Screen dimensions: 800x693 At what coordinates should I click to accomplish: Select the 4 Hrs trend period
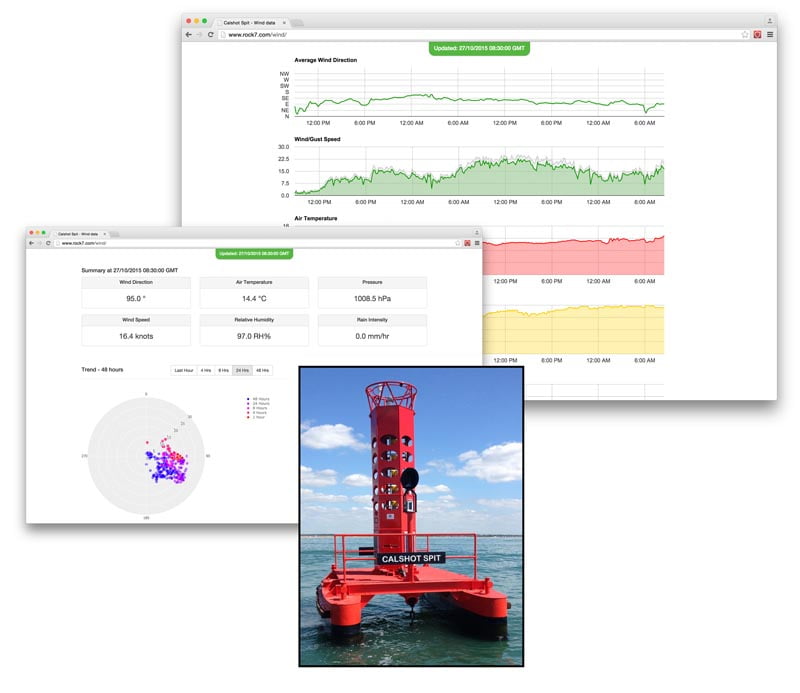[205, 370]
